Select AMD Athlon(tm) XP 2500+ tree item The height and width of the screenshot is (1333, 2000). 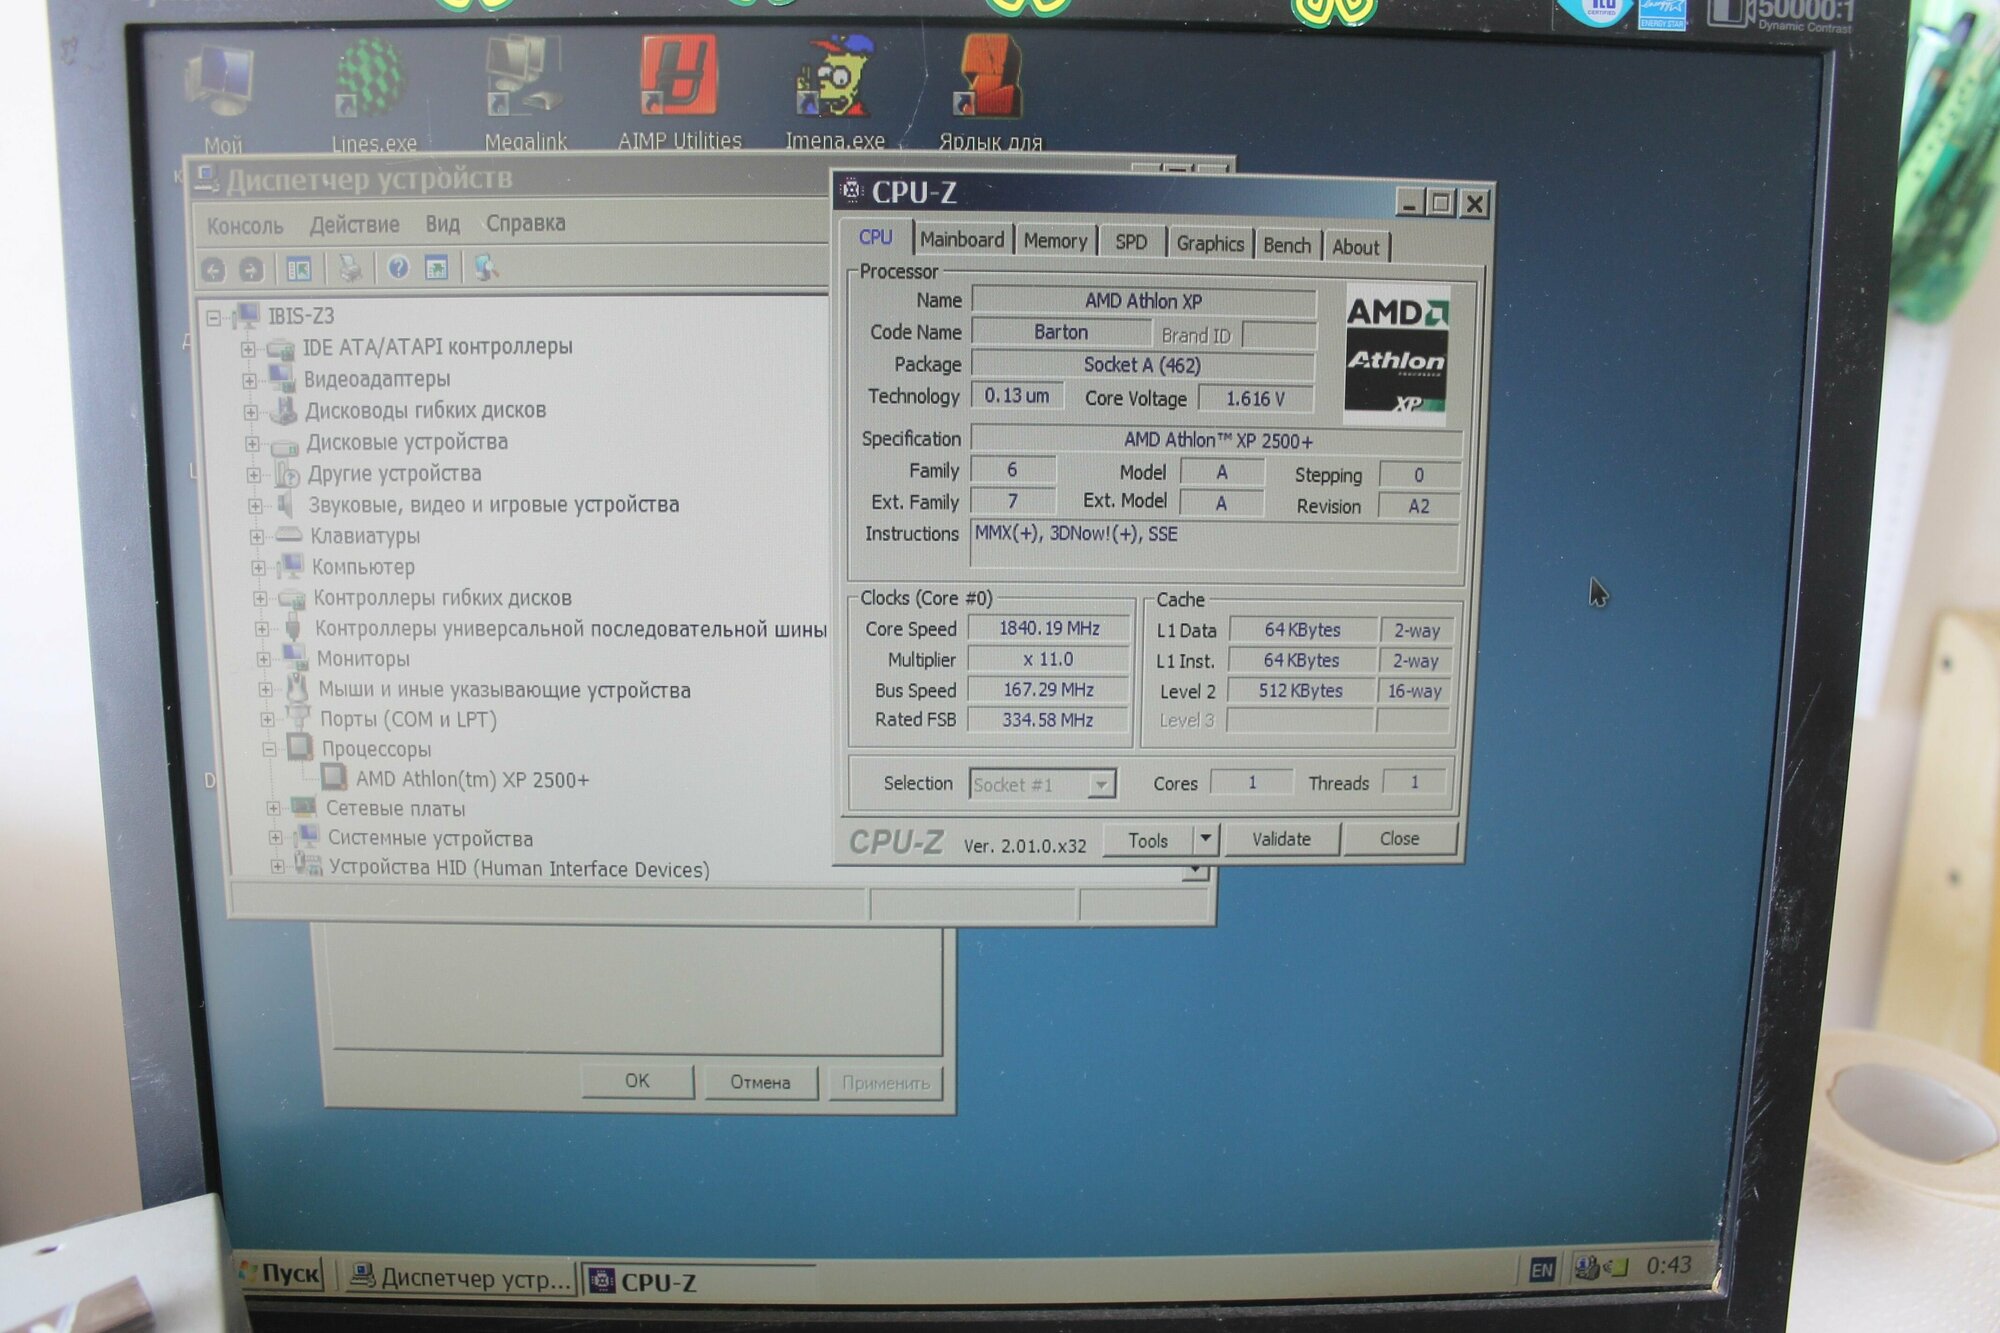[472, 779]
